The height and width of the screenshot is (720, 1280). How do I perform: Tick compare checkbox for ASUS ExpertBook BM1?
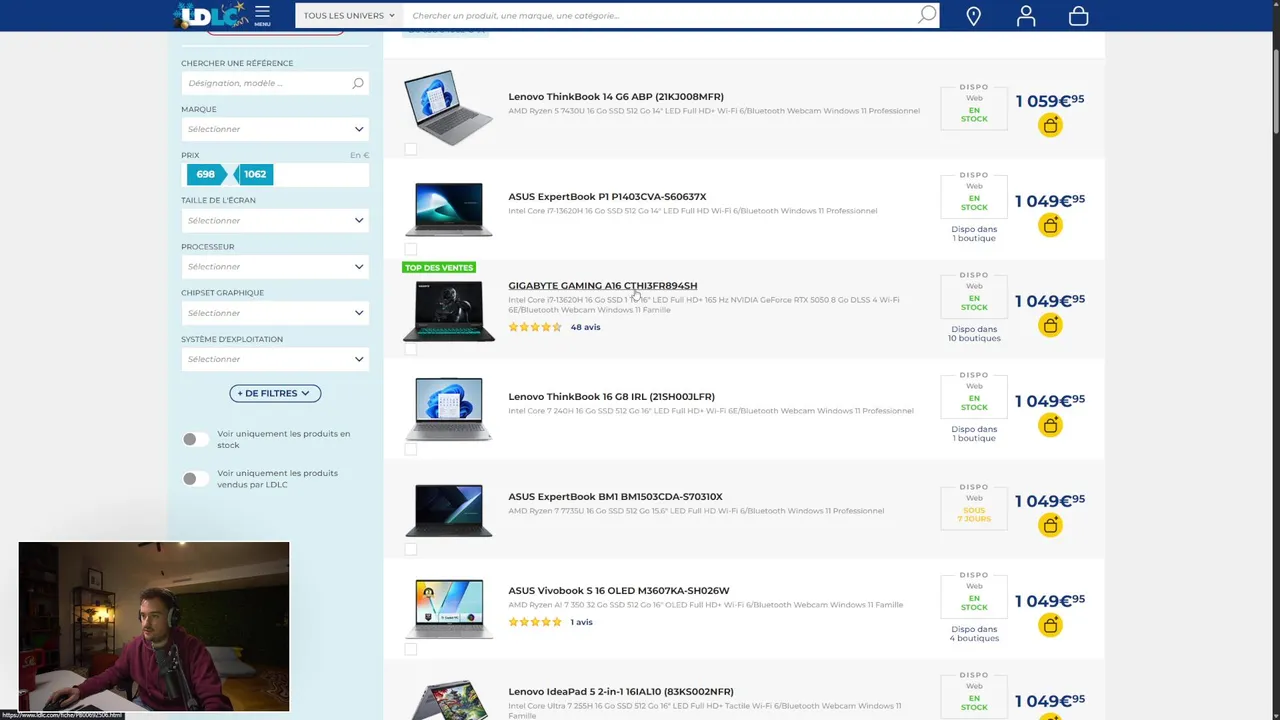pos(410,549)
